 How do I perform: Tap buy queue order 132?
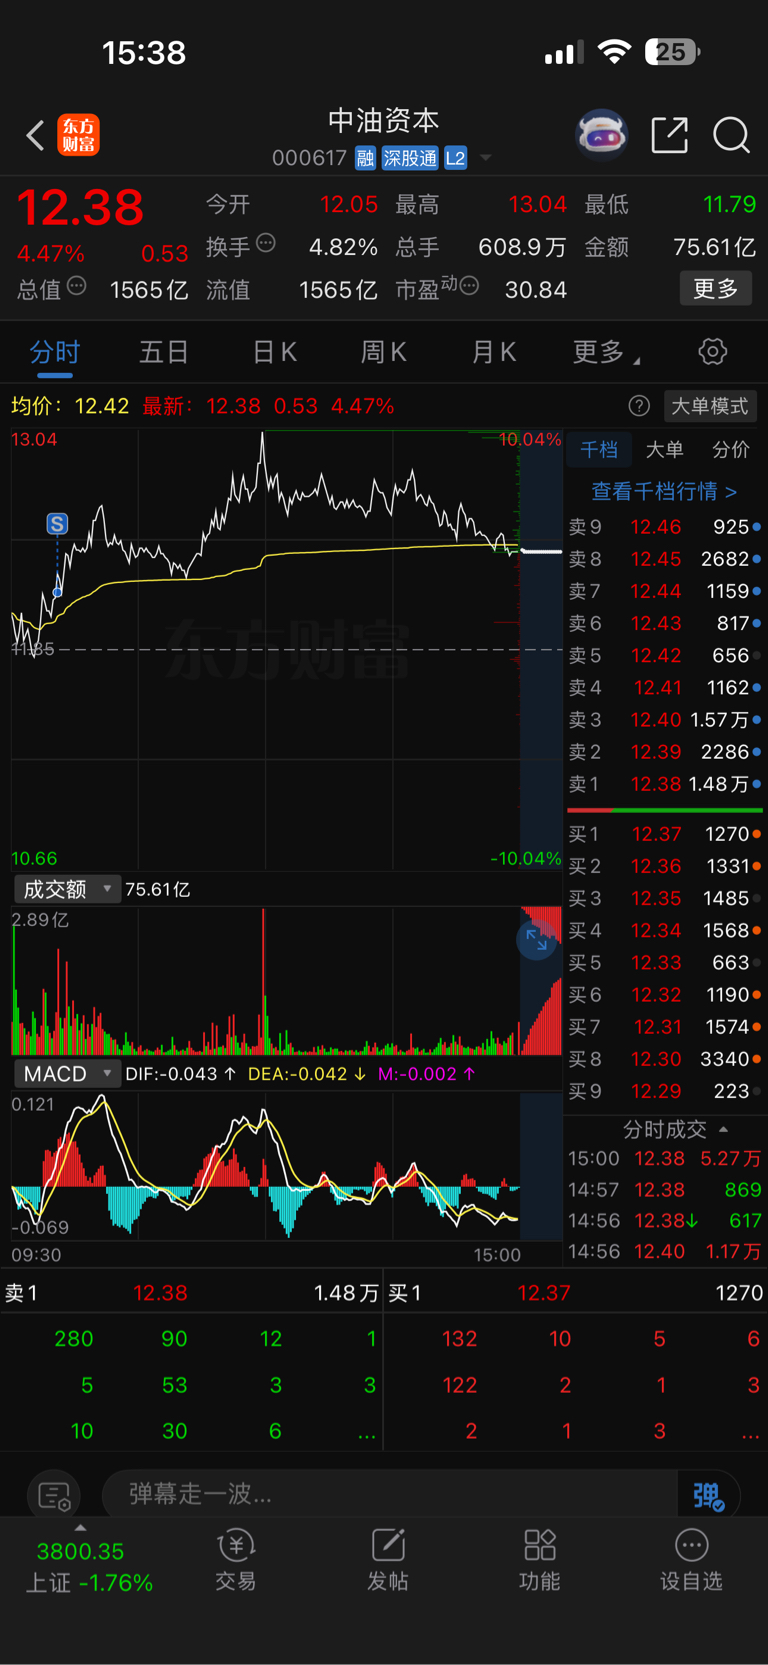(x=459, y=1339)
